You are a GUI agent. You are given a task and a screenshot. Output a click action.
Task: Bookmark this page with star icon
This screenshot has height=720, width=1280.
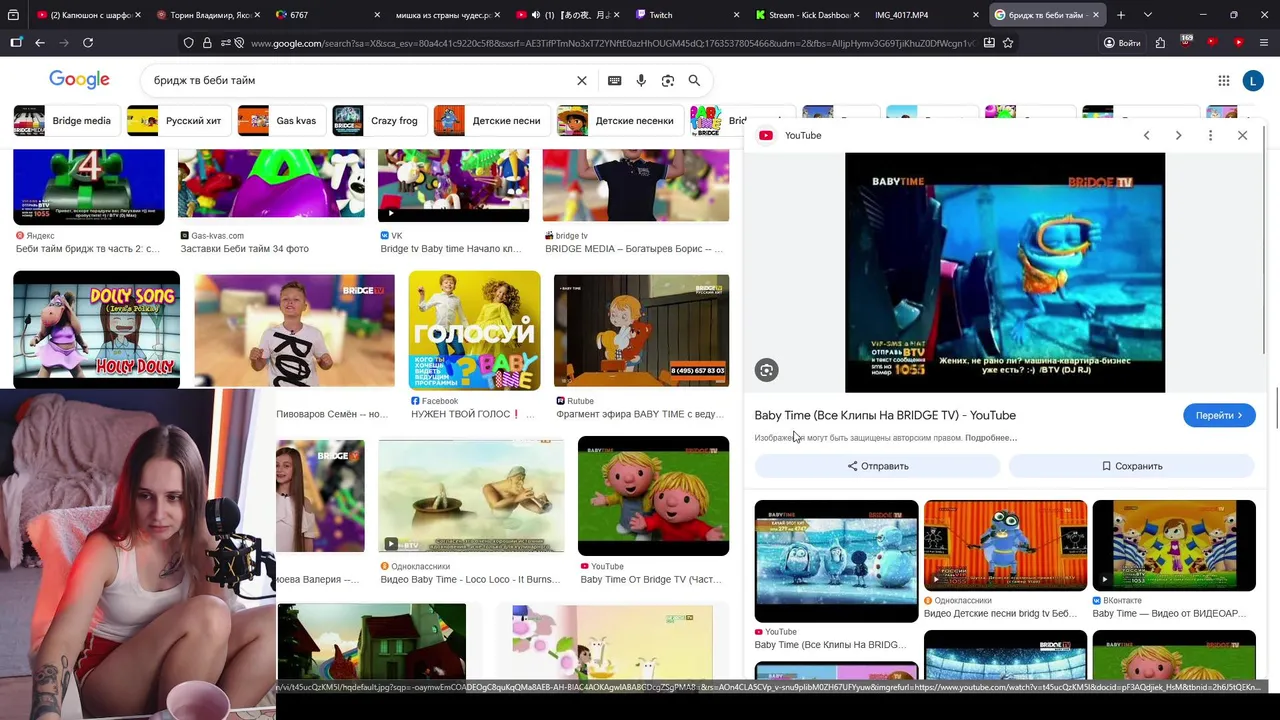tap(1008, 43)
